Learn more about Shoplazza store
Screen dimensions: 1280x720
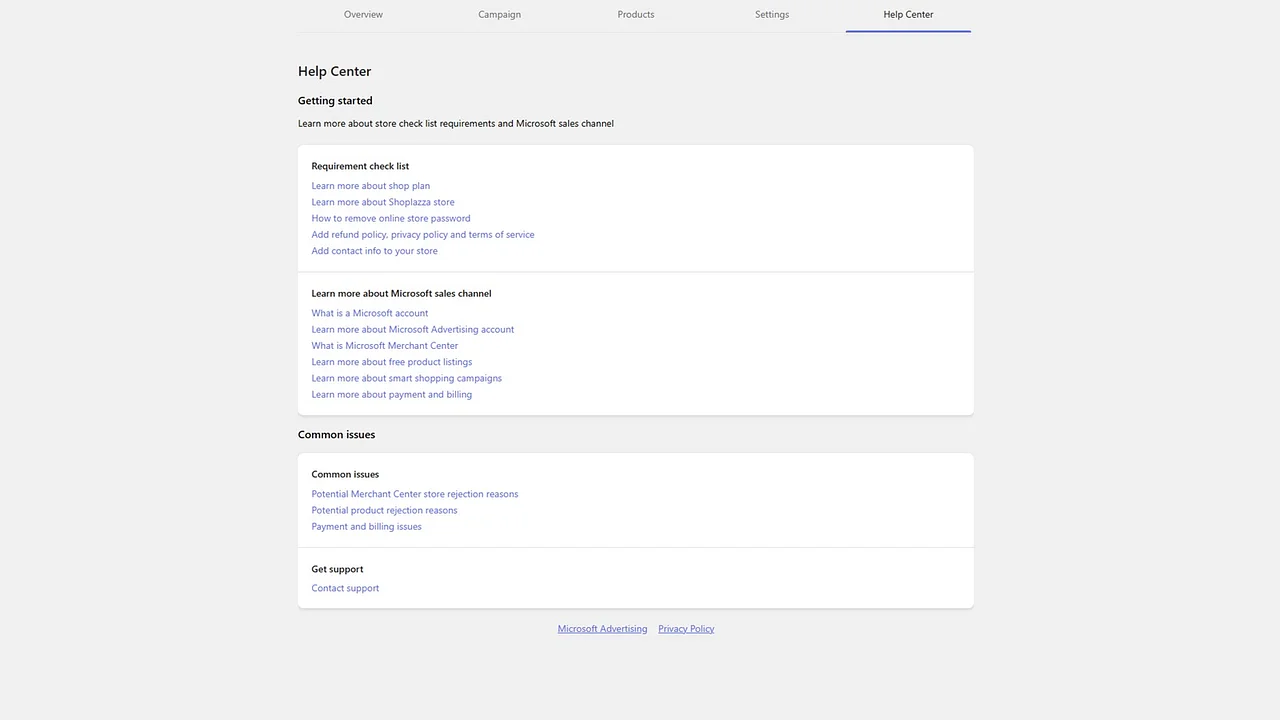point(383,202)
